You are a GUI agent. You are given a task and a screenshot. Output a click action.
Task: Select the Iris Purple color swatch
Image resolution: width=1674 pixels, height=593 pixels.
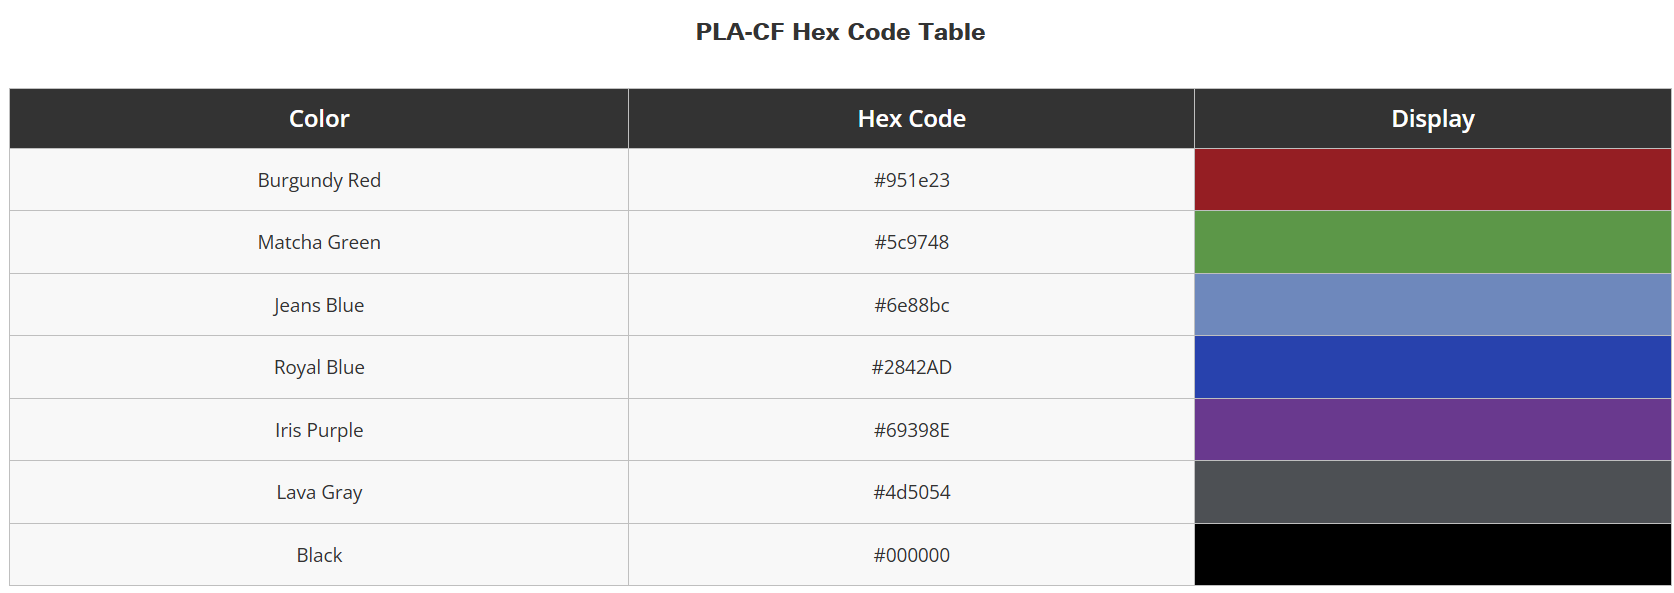1432,430
